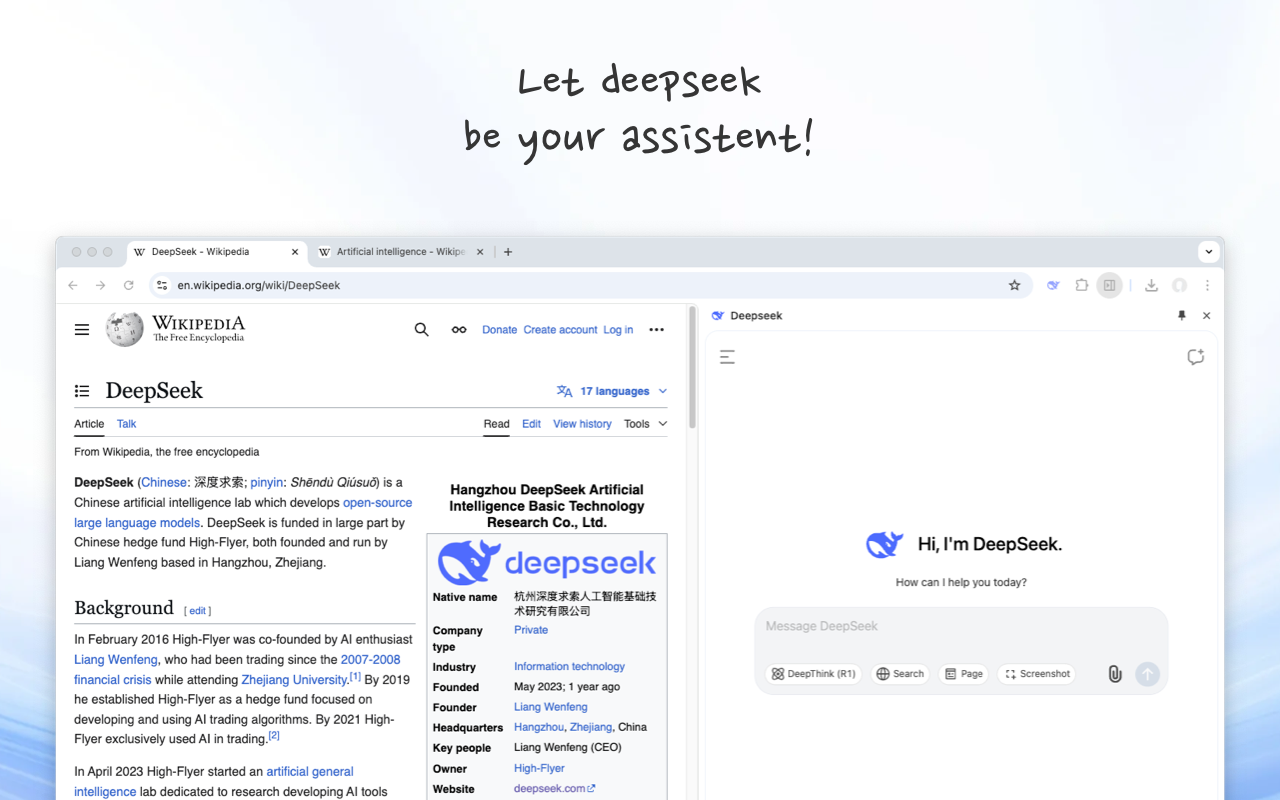Send the message with arrow button
This screenshot has height=800, width=1280.
coord(1147,674)
